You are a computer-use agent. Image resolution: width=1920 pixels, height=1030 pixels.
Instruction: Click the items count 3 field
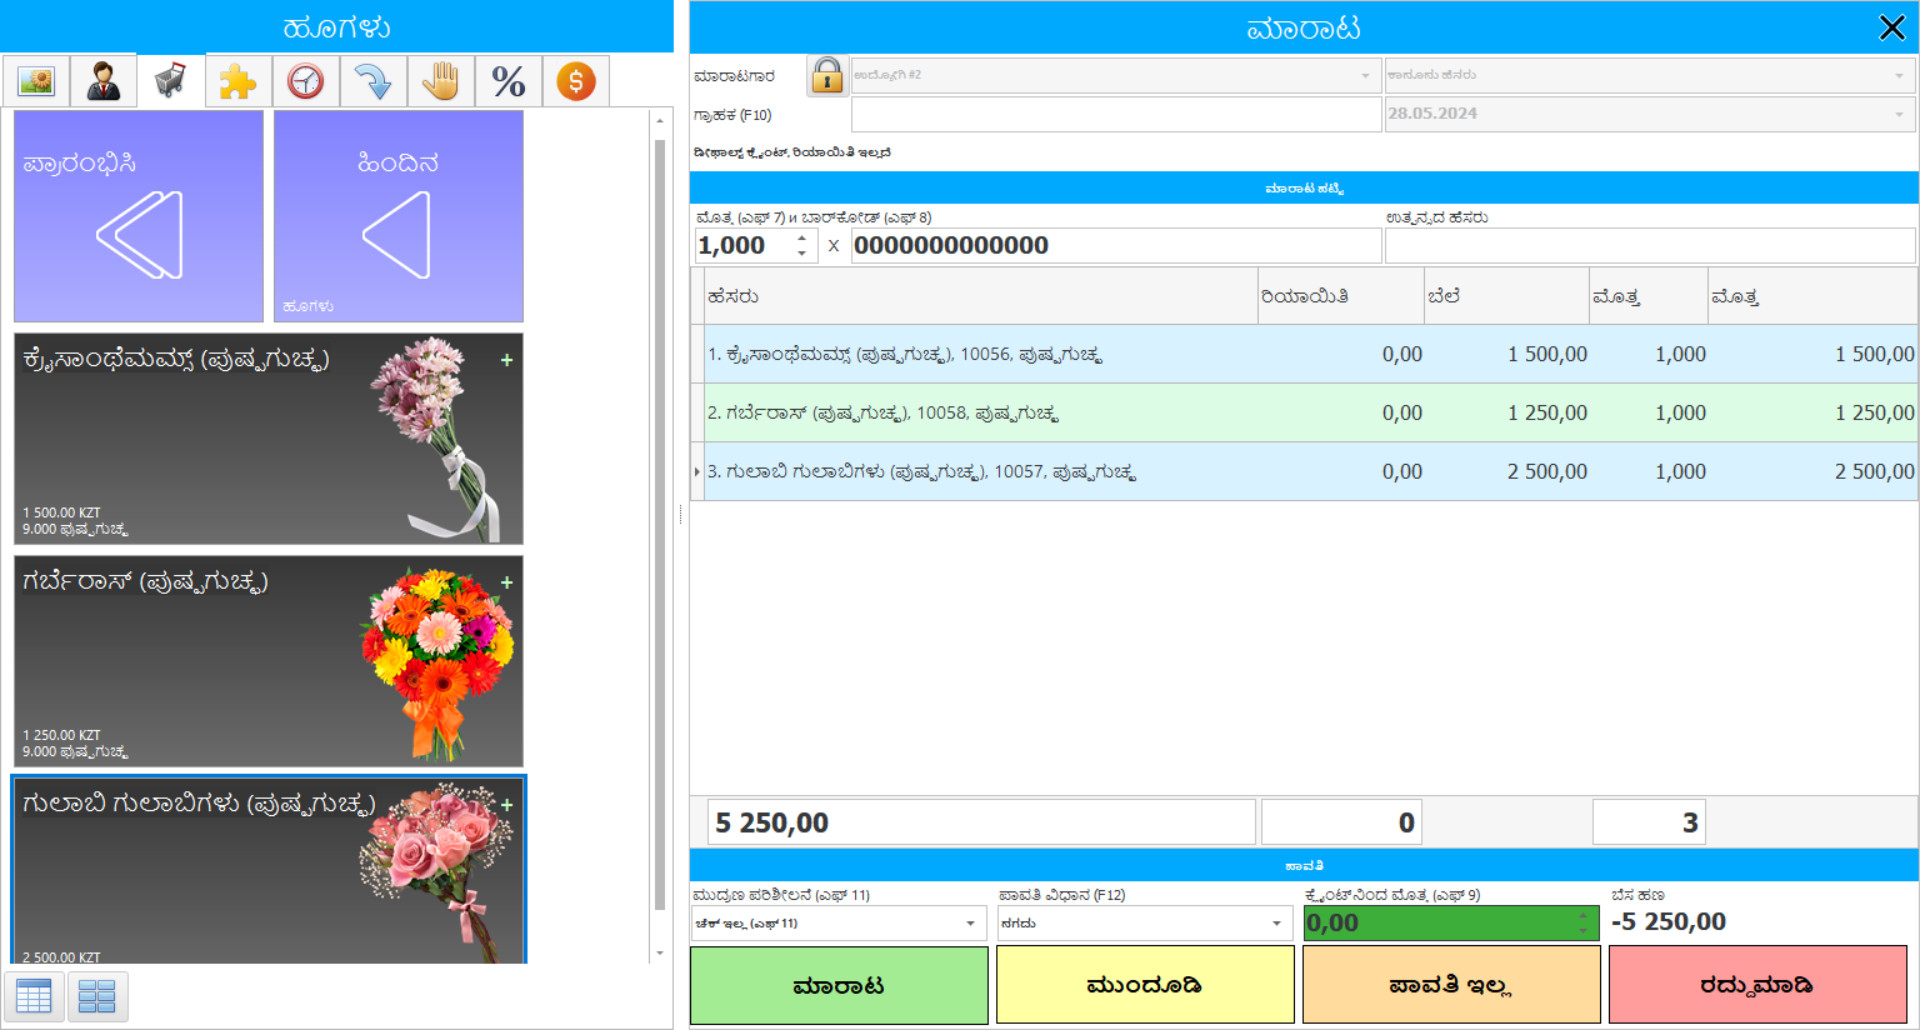1649,822
